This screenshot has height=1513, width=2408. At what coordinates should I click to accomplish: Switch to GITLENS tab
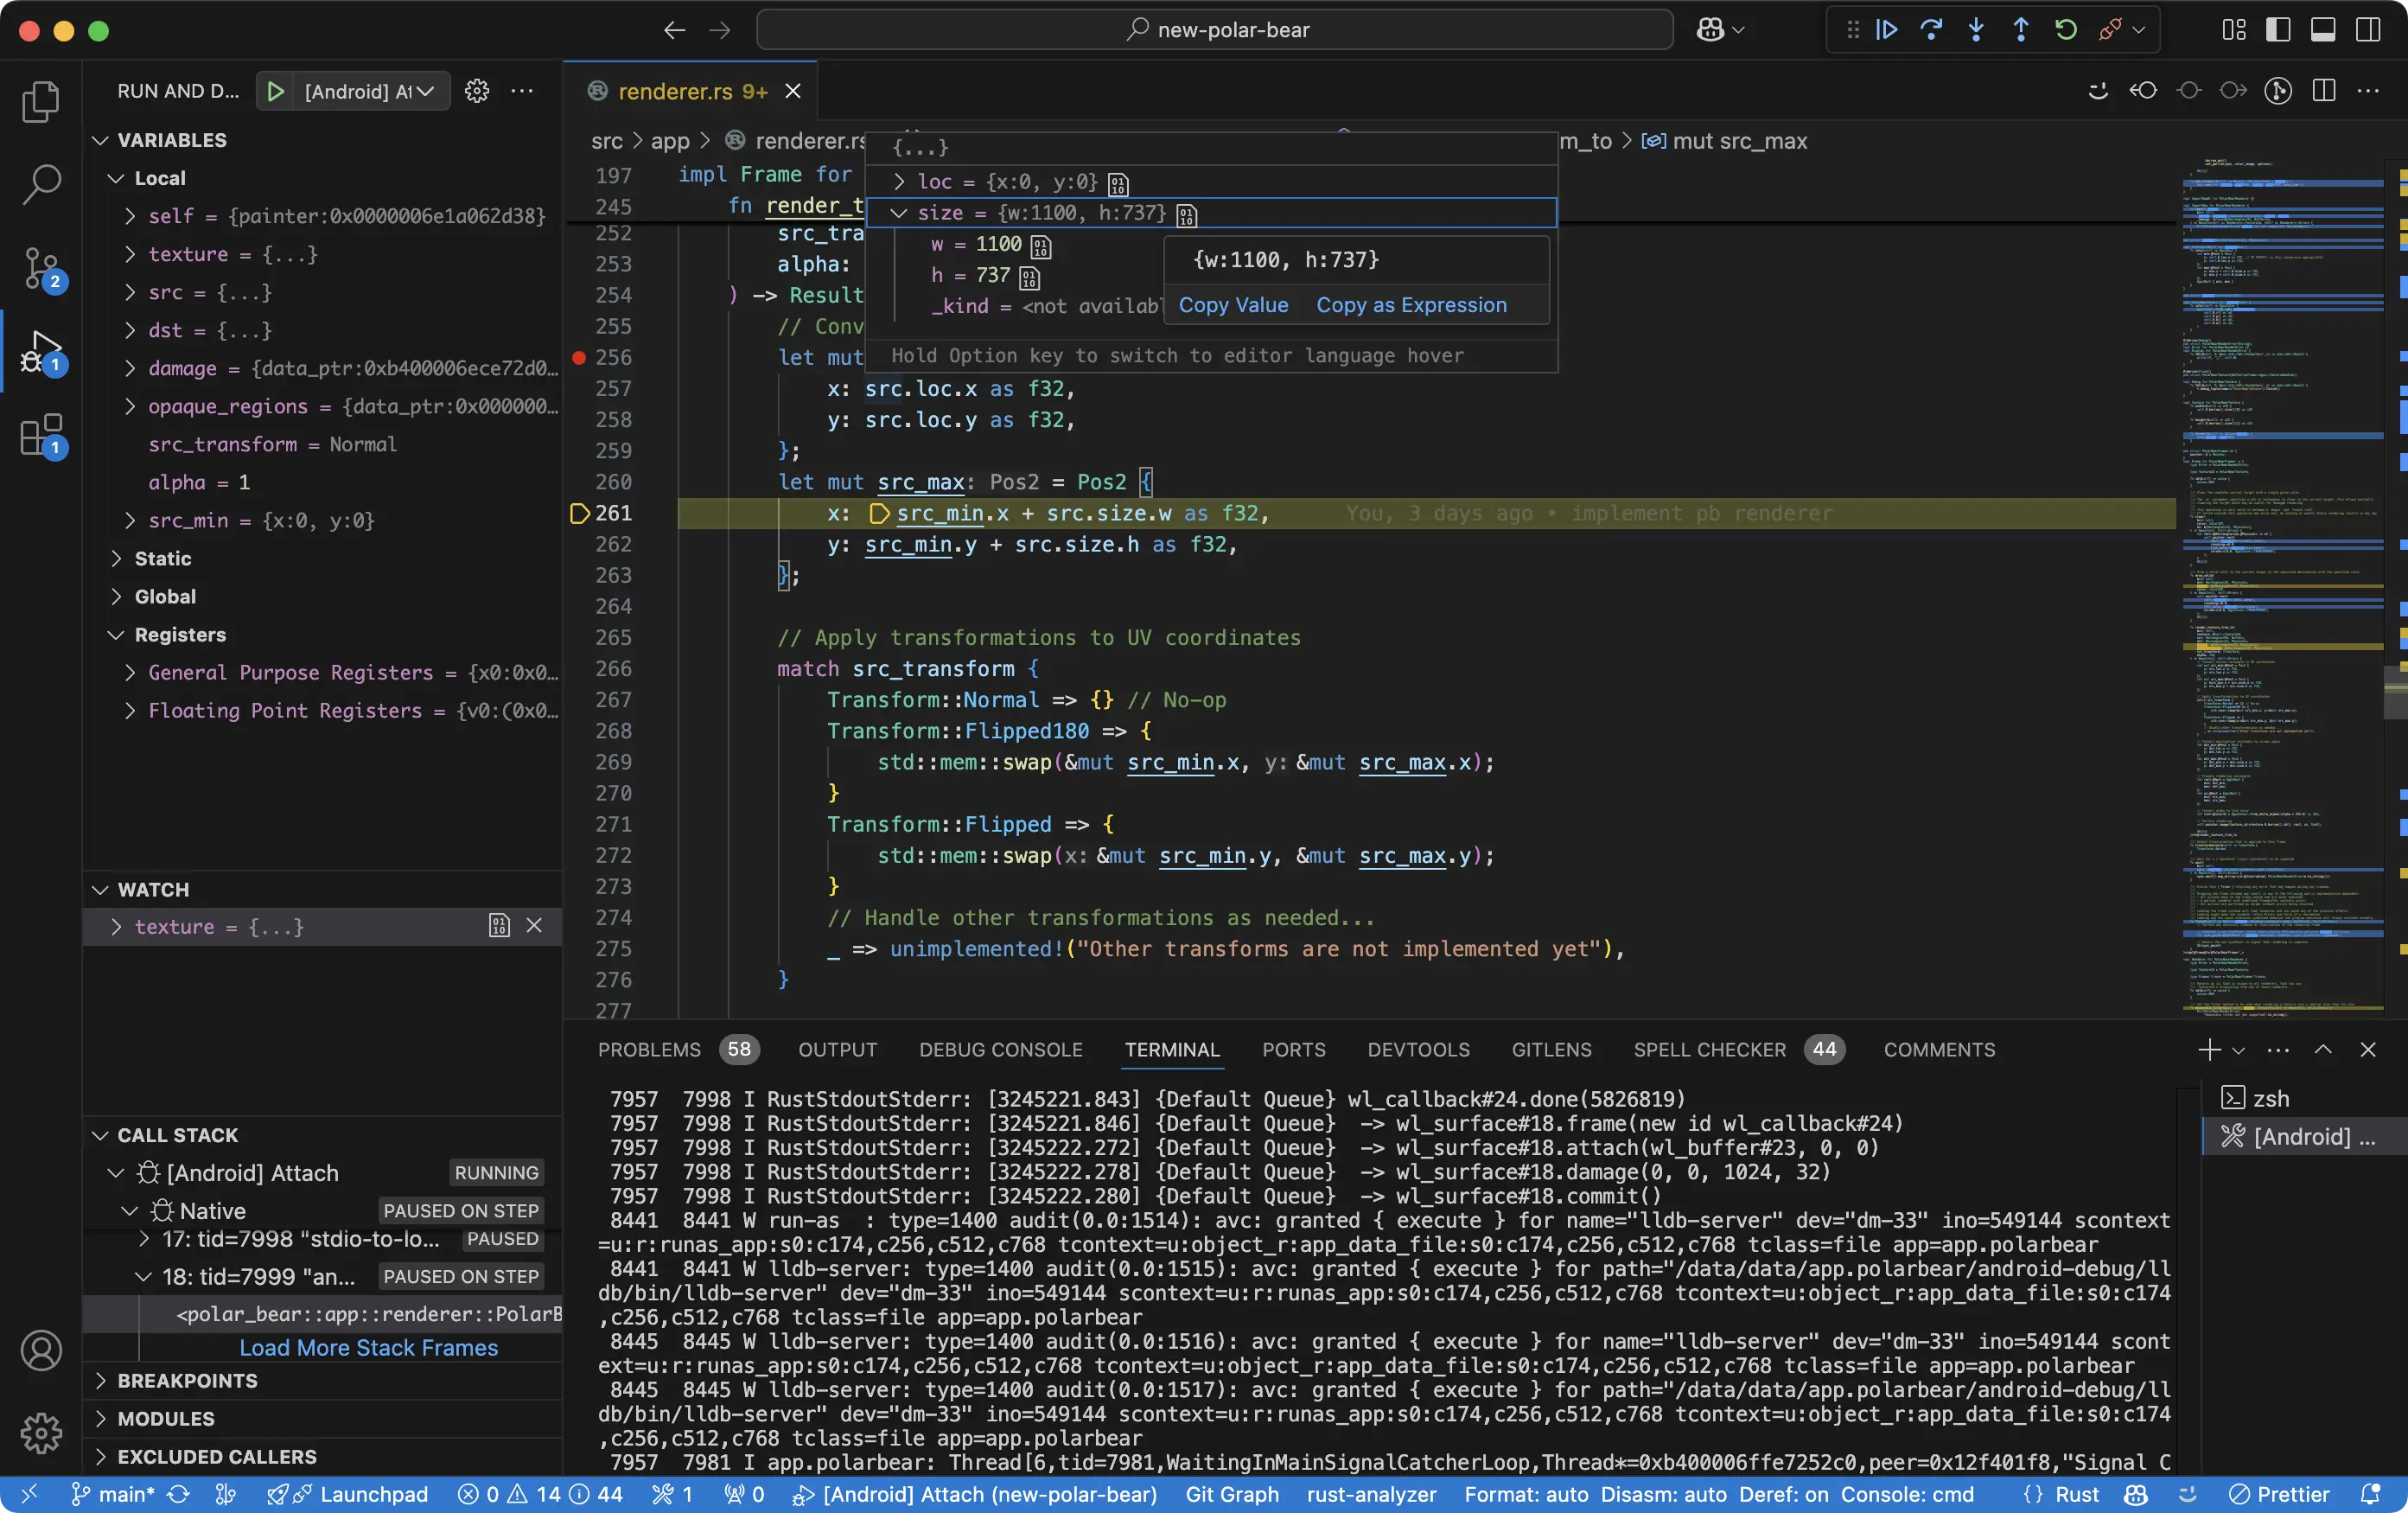[1551, 1049]
